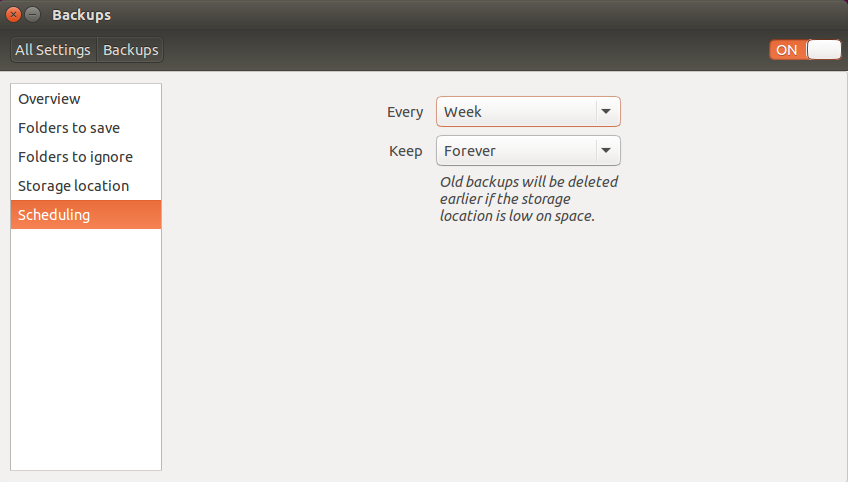The height and width of the screenshot is (482, 848).
Task: Click the 'Old backups will be deleted' note
Action: point(528,199)
